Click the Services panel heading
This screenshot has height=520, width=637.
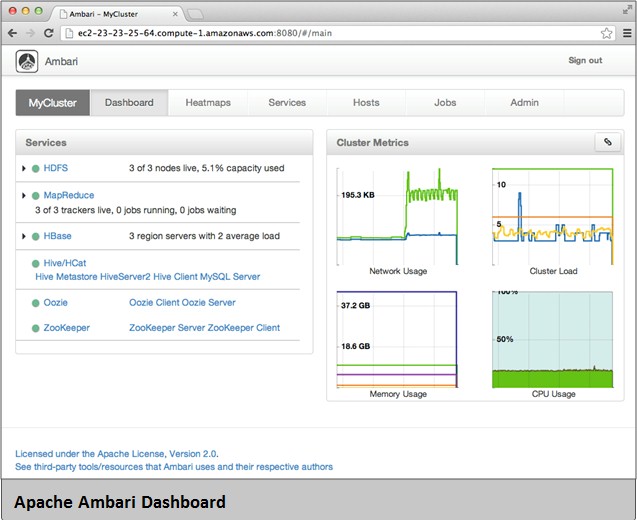click(46, 143)
